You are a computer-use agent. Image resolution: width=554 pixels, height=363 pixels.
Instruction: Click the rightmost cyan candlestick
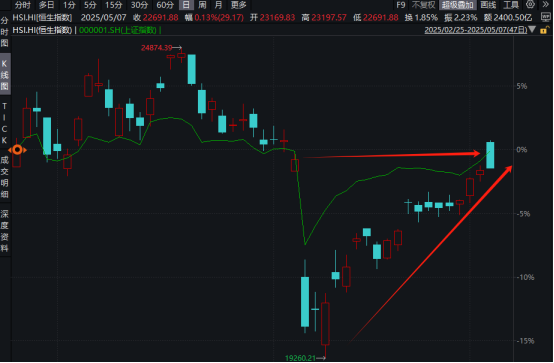pyautogui.click(x=490, y=155)
